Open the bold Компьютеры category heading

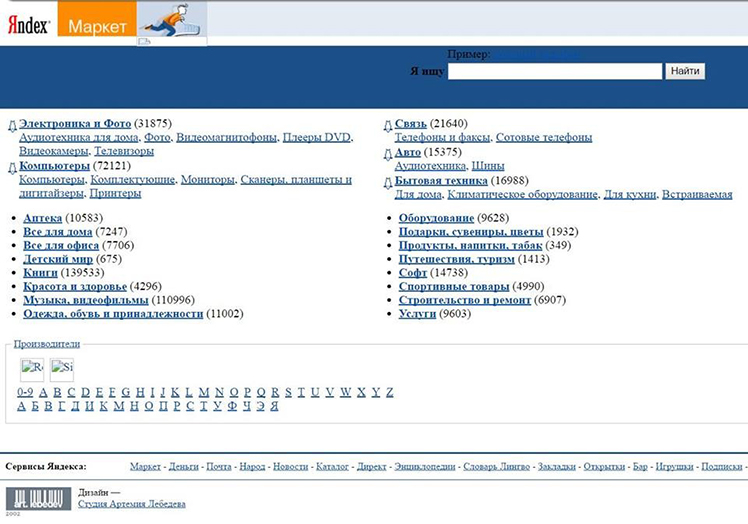click(x=54, y=166)
